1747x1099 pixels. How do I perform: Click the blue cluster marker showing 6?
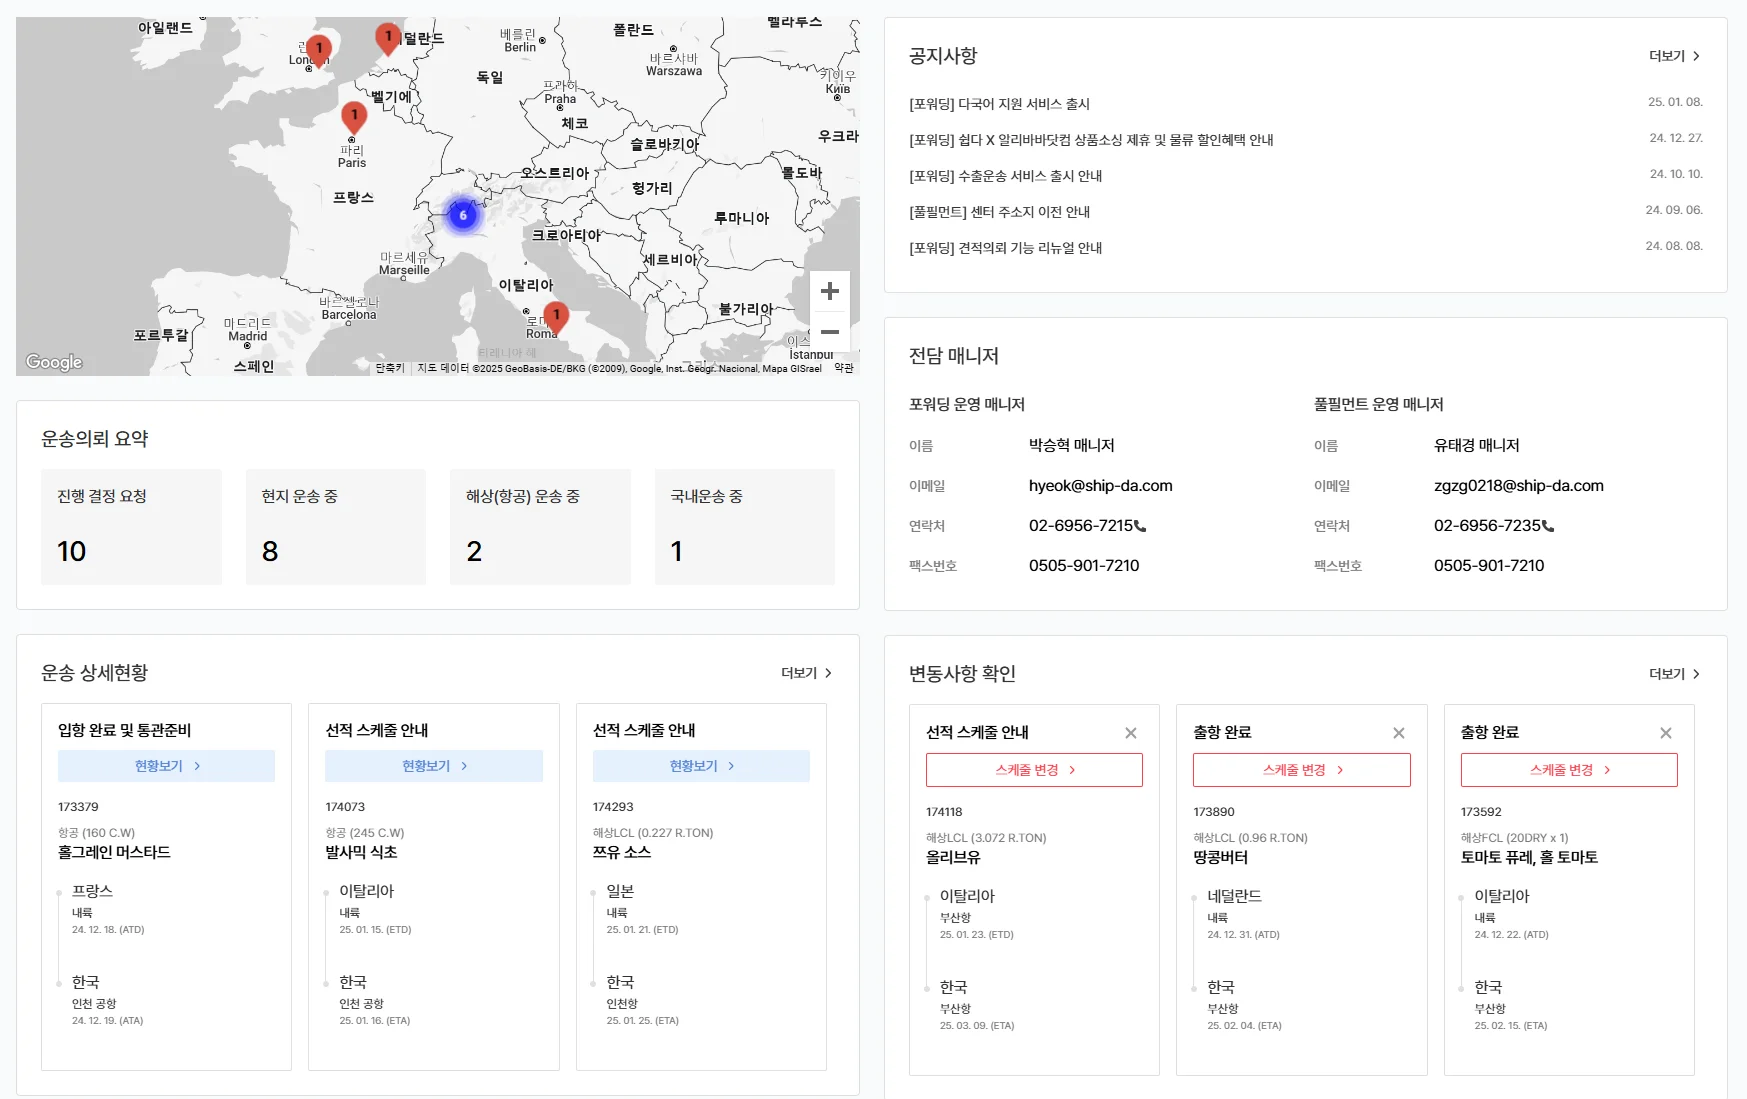point(462,215)
